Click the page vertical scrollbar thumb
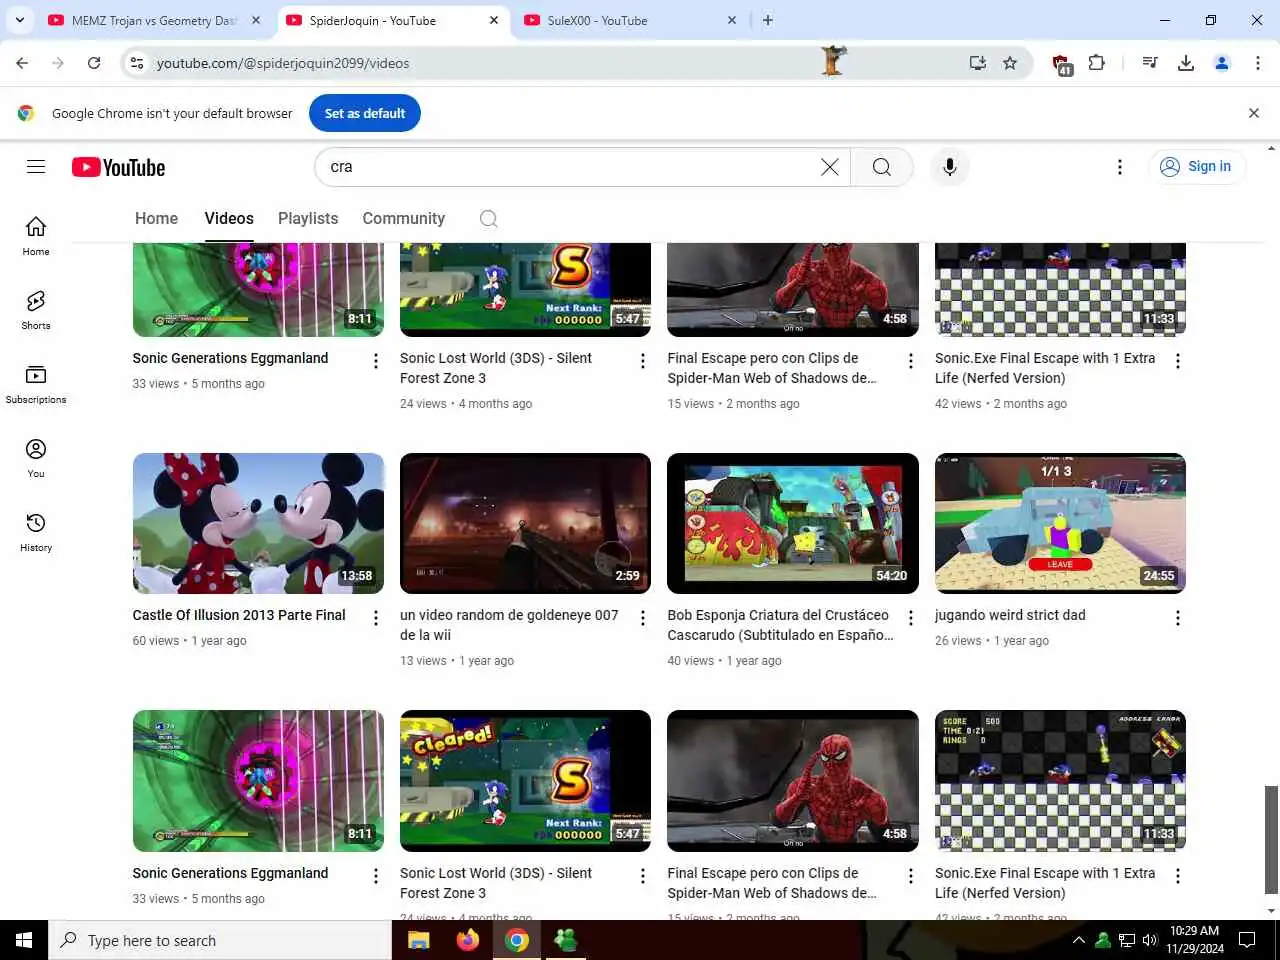 pyautogui.click(x=1271, y=840)
